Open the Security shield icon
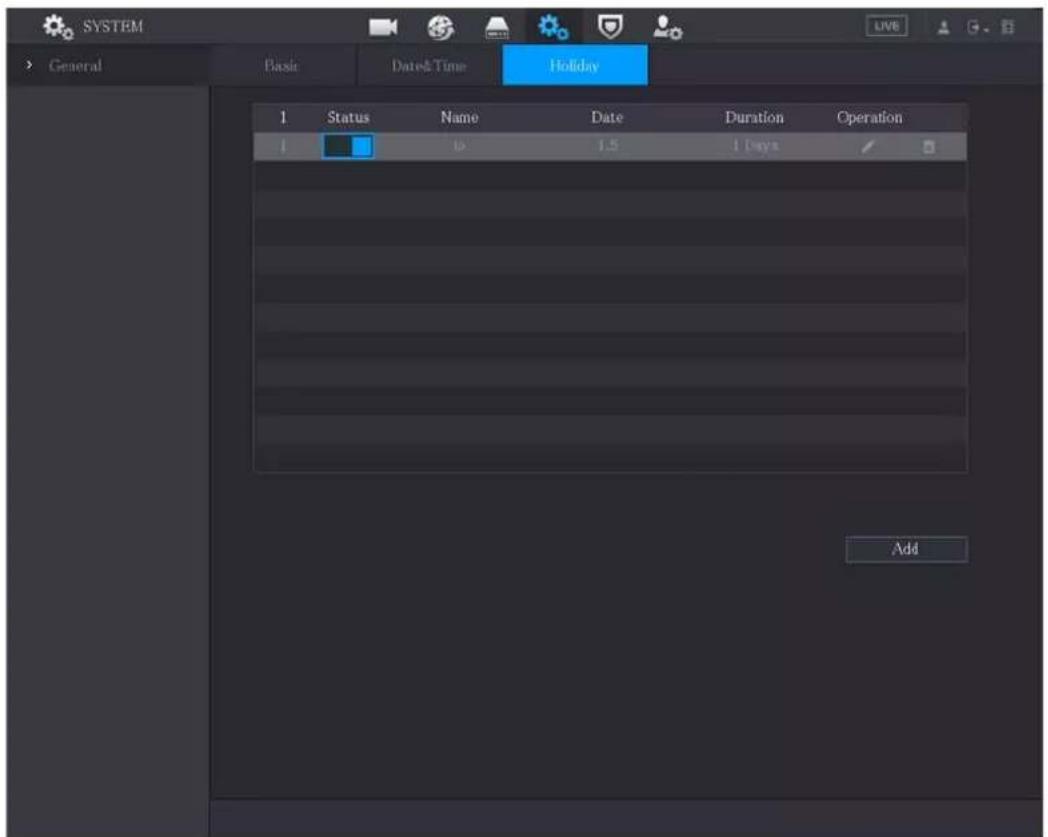This screenshot has width=1048, height=837. (610, 27)
